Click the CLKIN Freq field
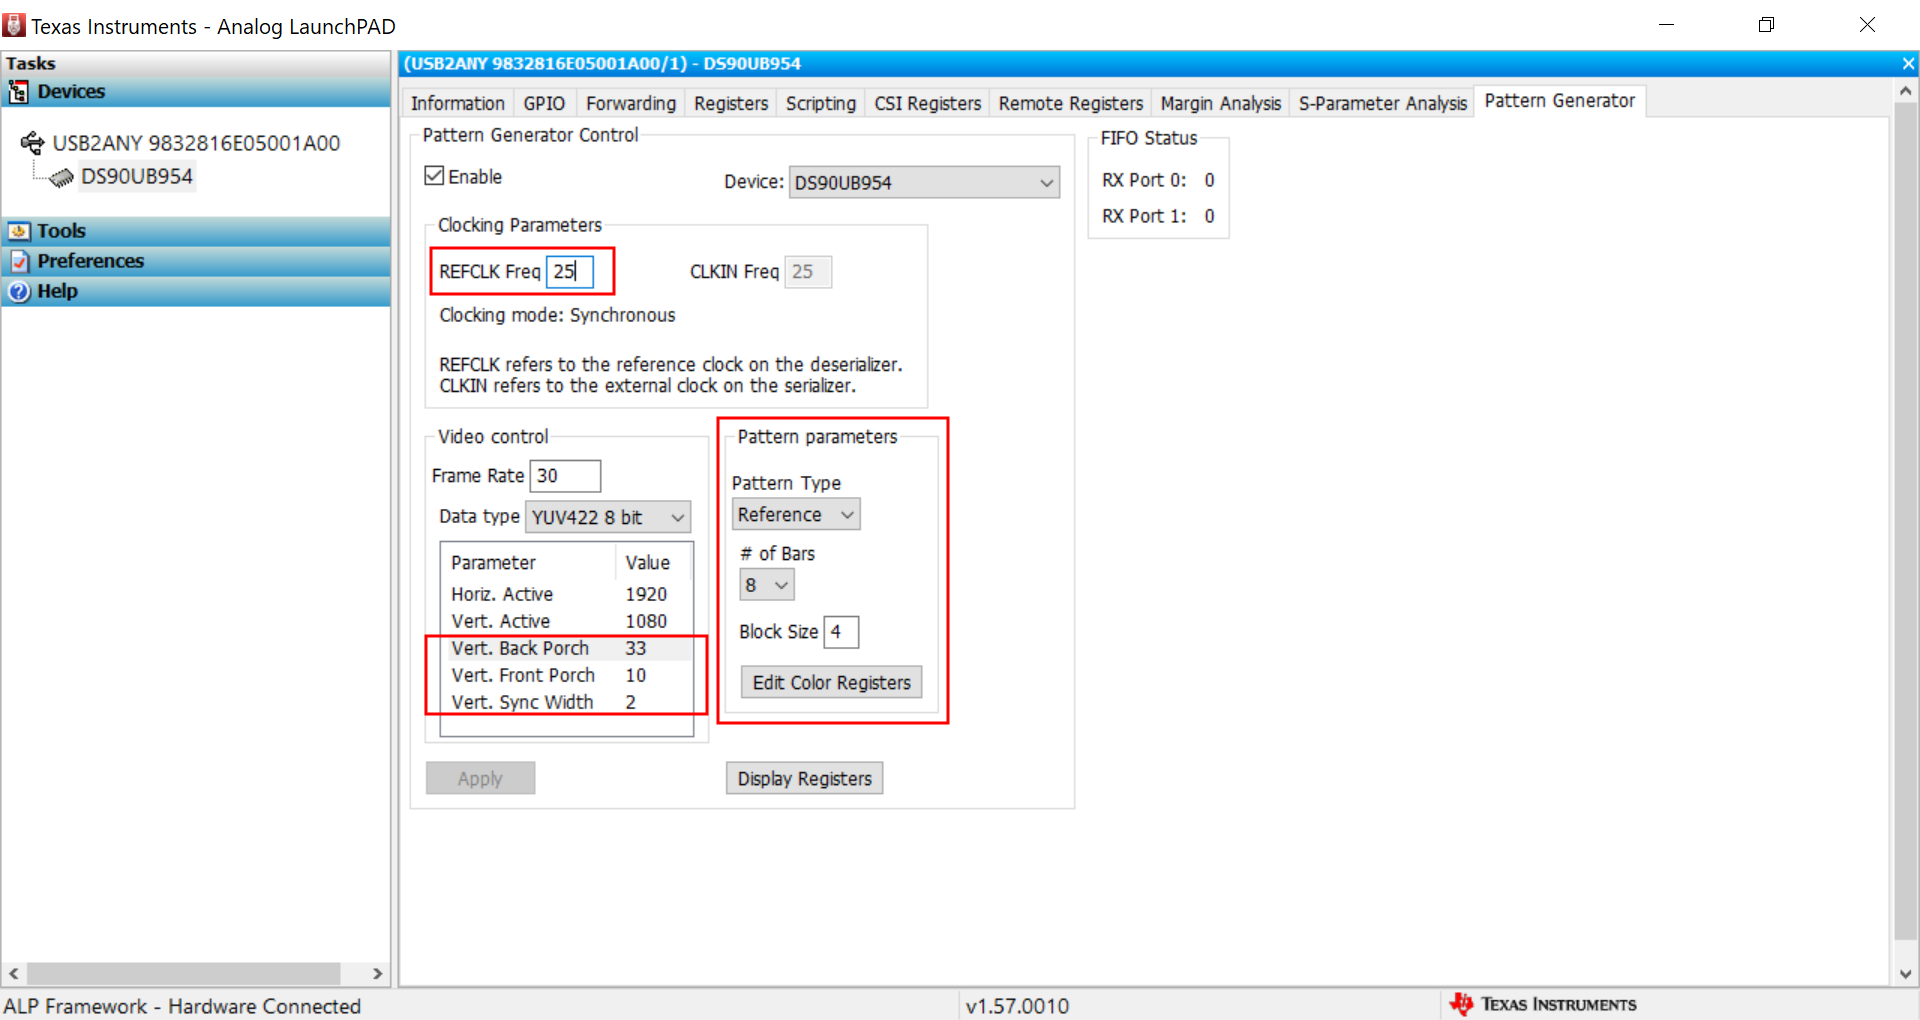 (x=808, y=271)
